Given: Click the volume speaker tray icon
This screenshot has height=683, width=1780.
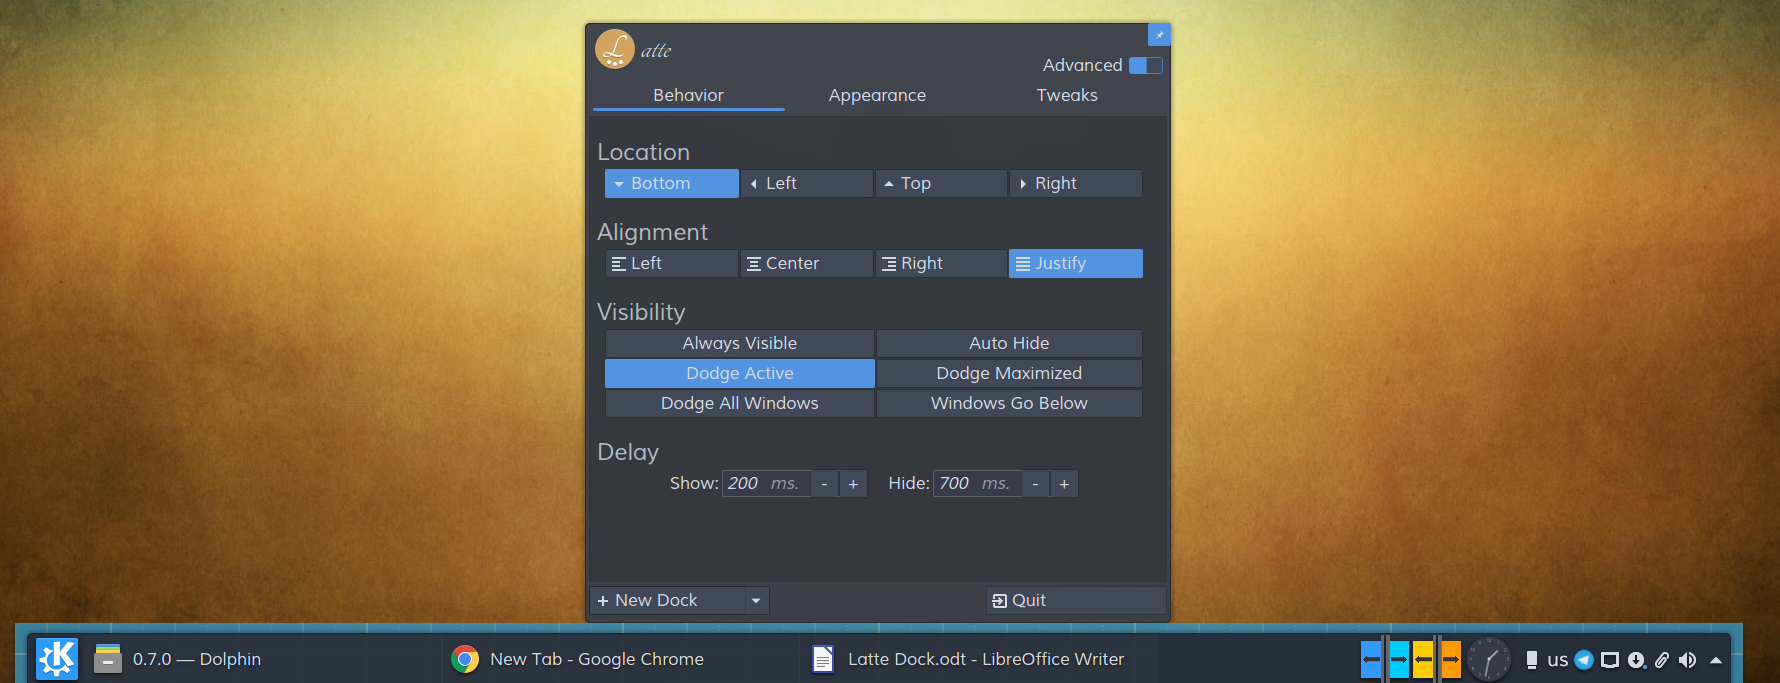Looking at the screenshot, I should point(1688,660).
